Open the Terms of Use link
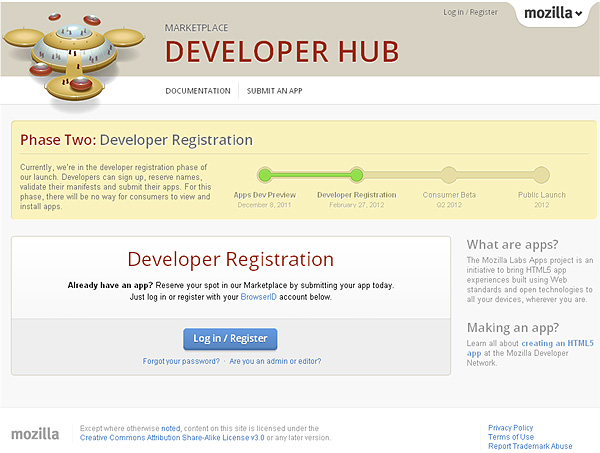Image resolution: width=600 pixels, height=453 pixels. pos(511,437)
